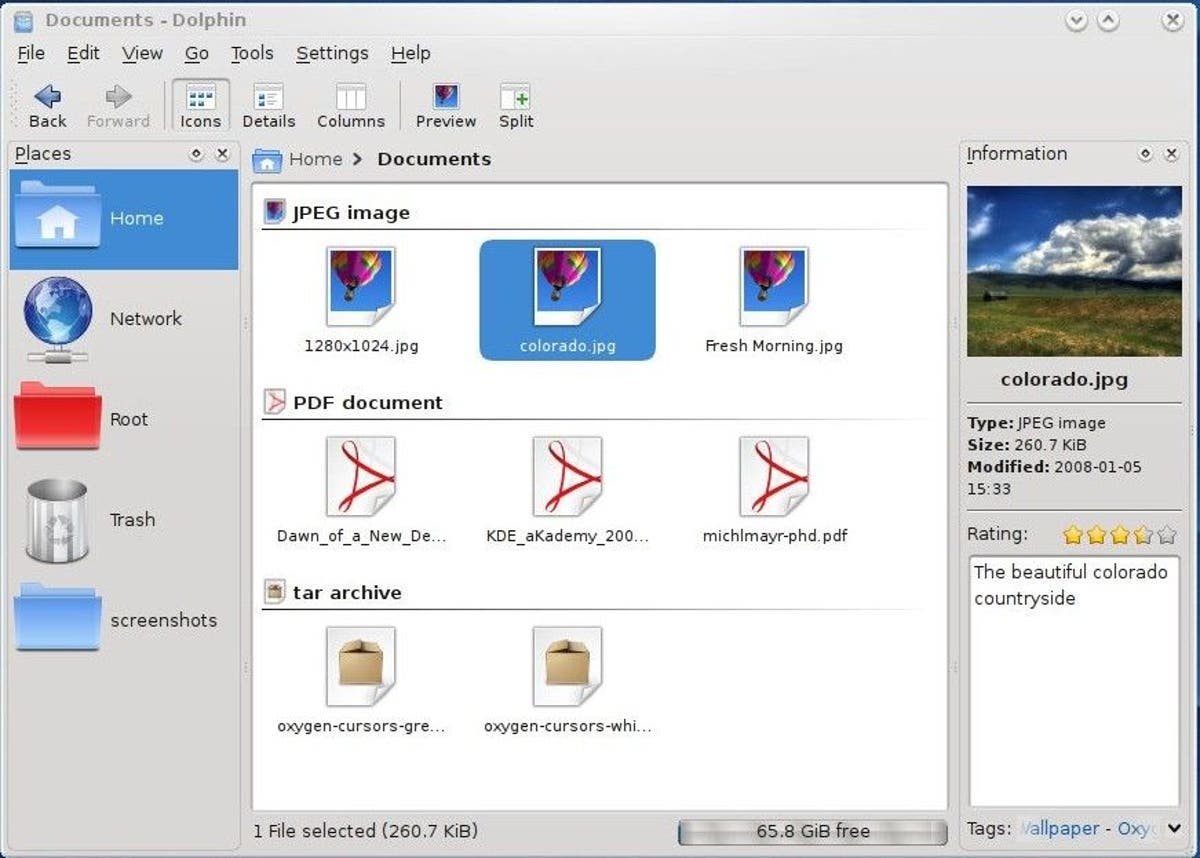This screenshot has height=858, width=1200.
Task: Click the Forward arrow toolbar button
Action: click(118, 106)
